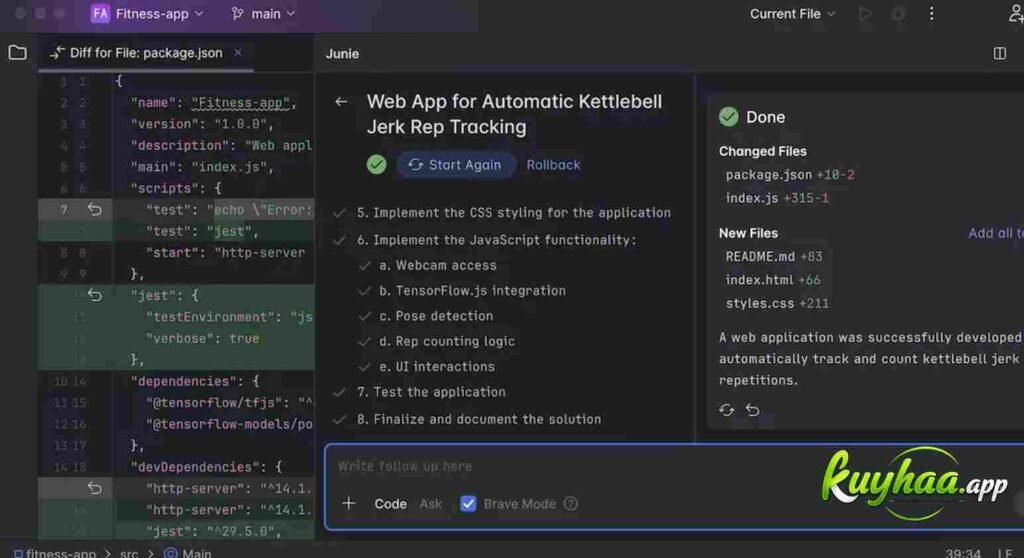This screenshot has height=558, width=1024.
Task: Click step 8 Finalize and document the solution
Action: [479, 419]
